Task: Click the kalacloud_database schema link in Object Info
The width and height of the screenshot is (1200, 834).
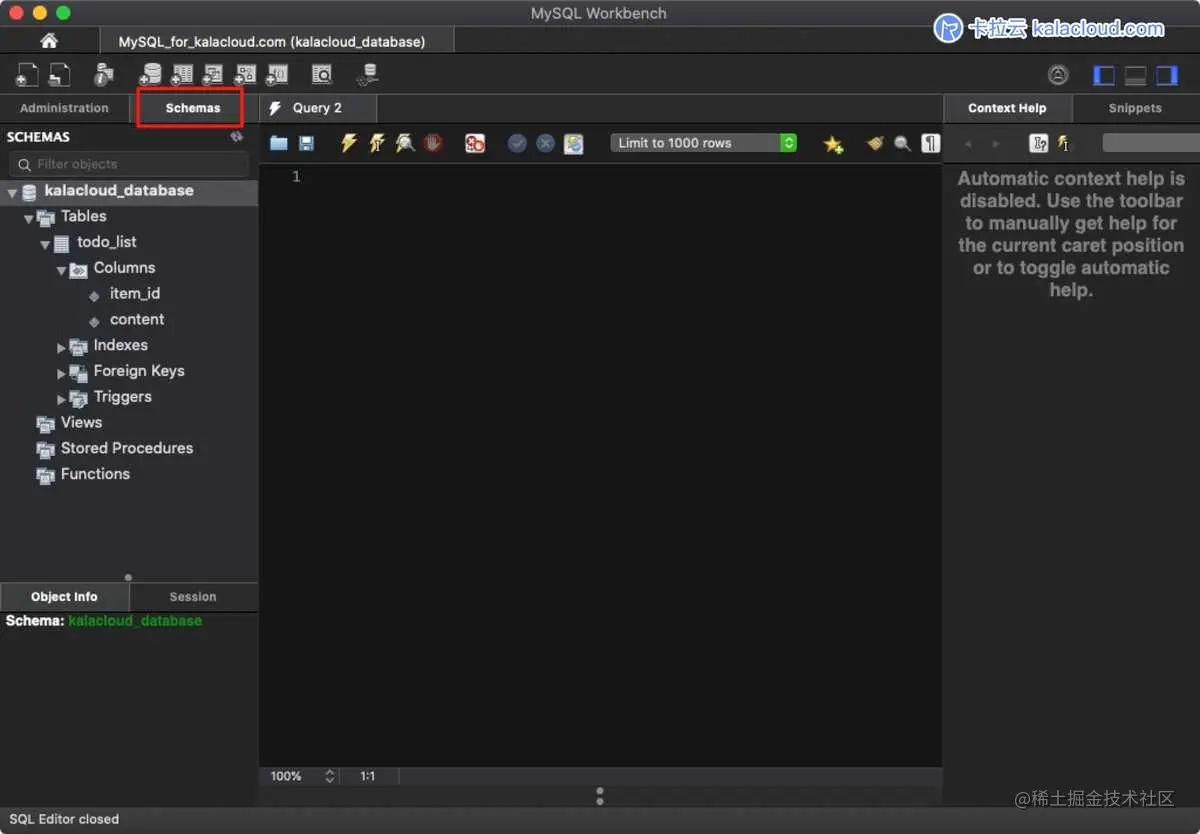Action: tap(135, 621)
